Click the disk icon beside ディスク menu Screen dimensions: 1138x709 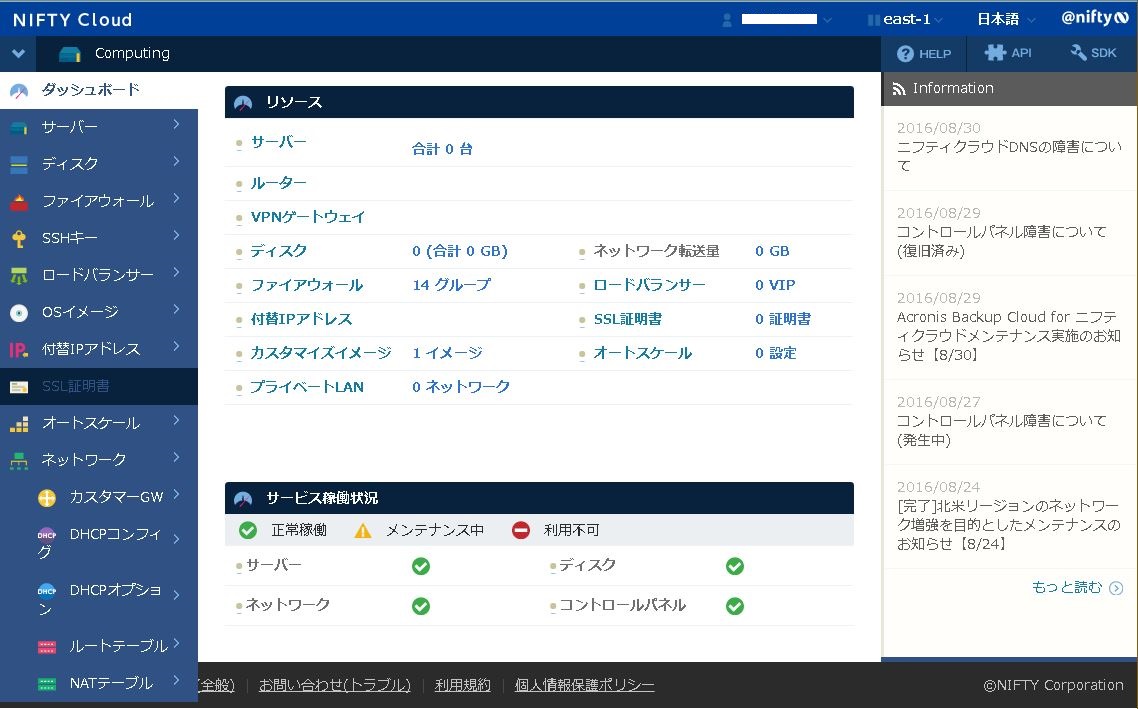(19, 165)
